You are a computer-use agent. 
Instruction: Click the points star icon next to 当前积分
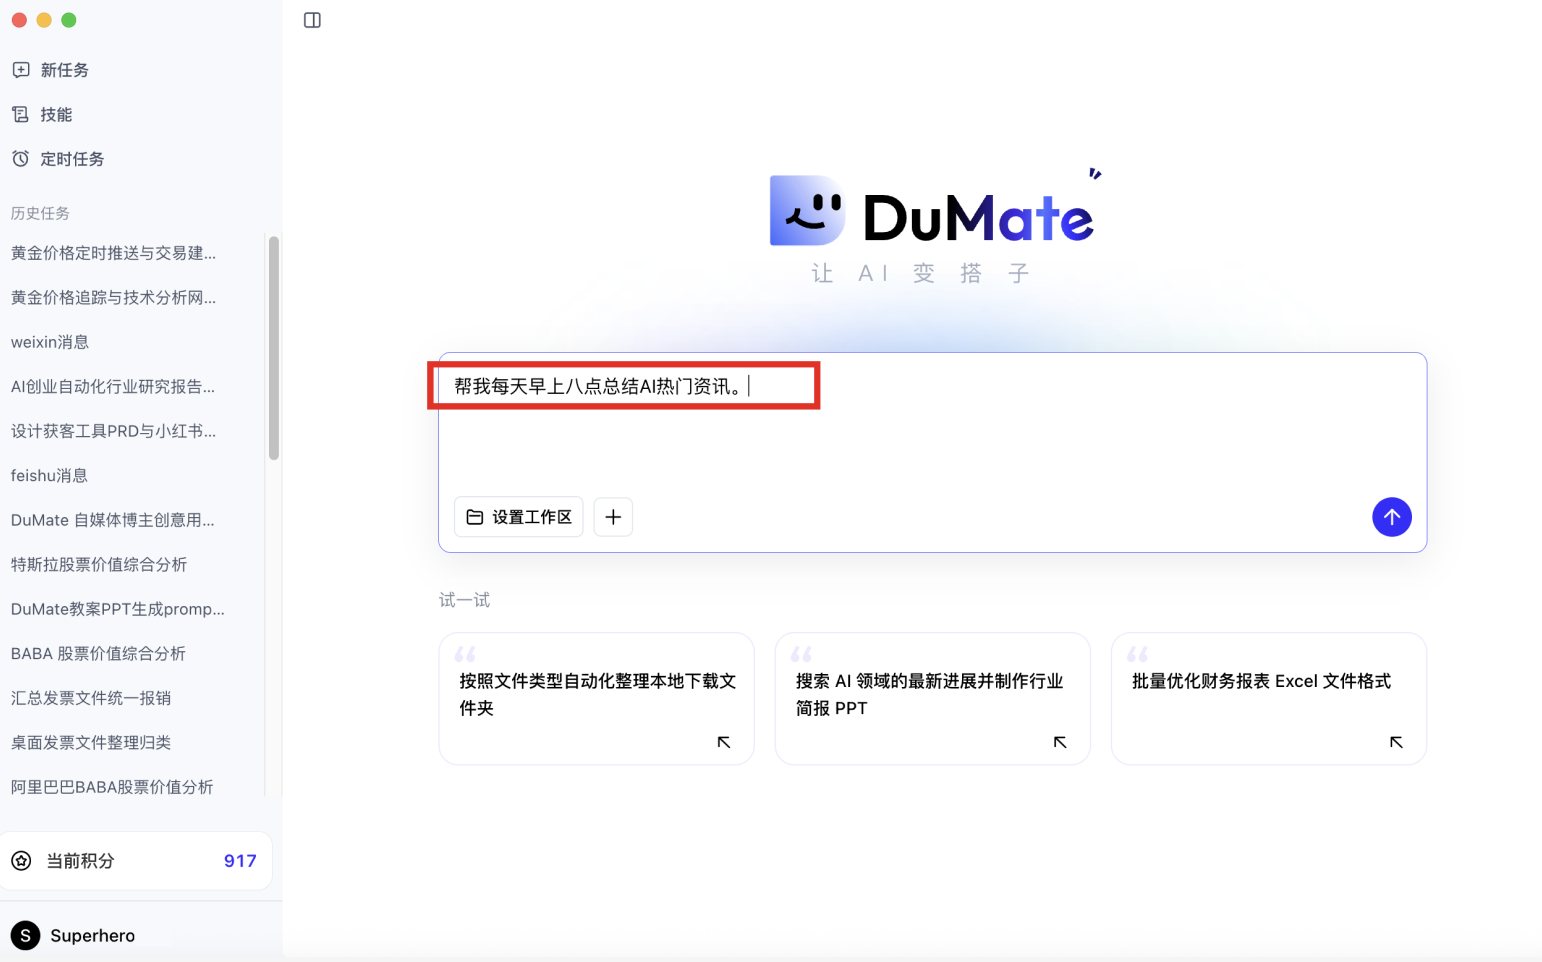(x=21, y=861)
